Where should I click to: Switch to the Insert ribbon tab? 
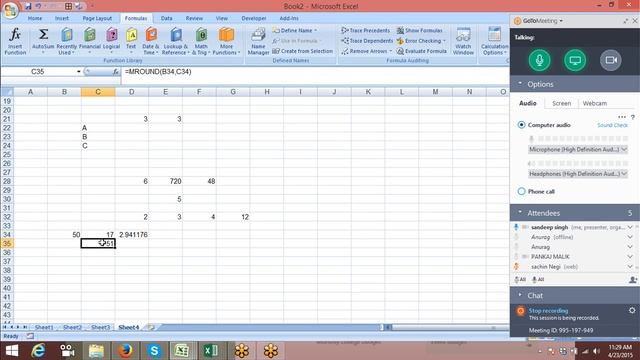(x=62, y=18)
